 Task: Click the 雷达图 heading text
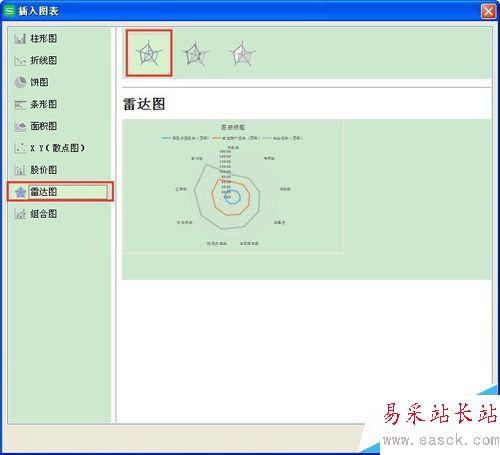coord(144,104)
